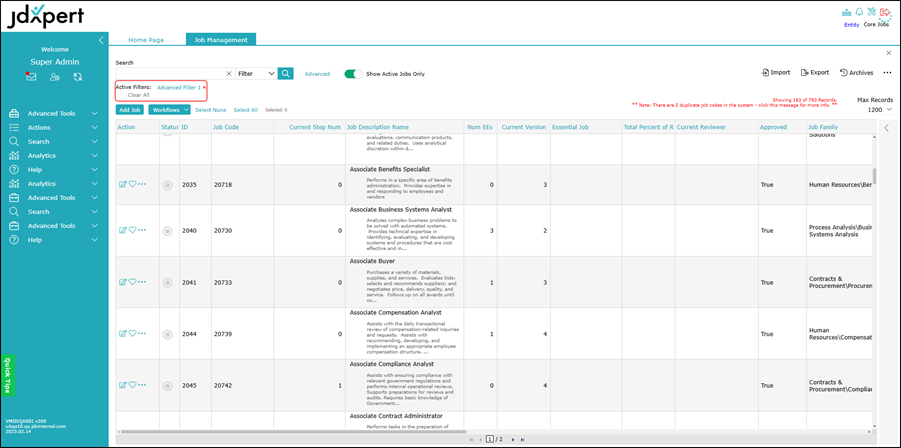Image resolution: width=901 pixels, height=448 pixels.
Task: Click the Select All link
Action: 245,110
